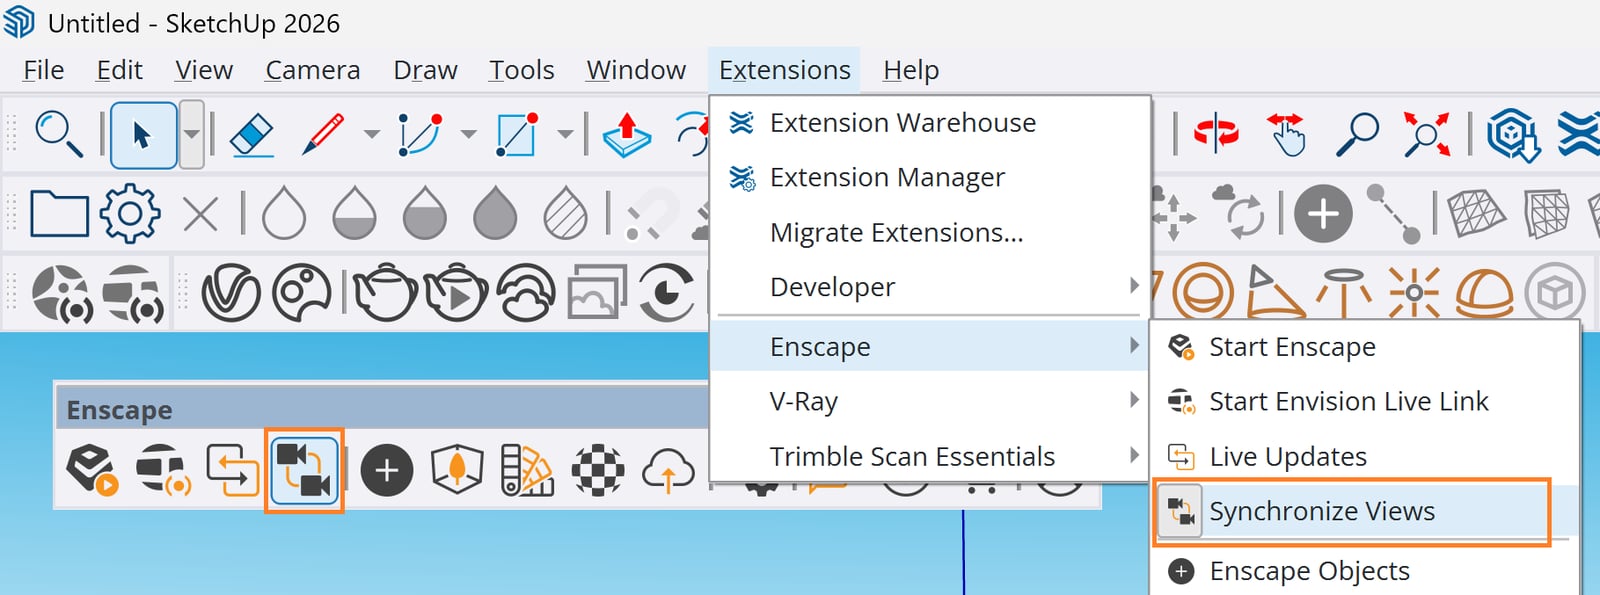
Task: Open the Draw menu
Action: coord(425,70)
